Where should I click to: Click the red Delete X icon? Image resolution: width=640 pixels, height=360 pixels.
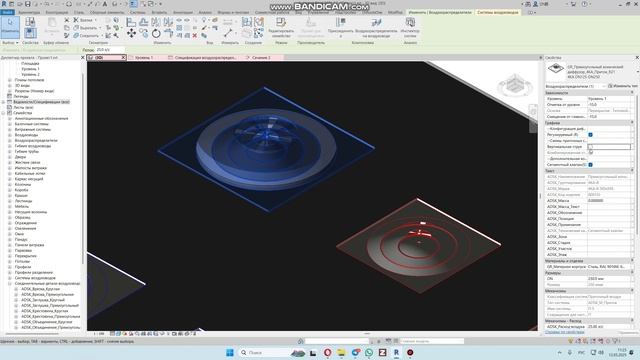coord(195,36)
